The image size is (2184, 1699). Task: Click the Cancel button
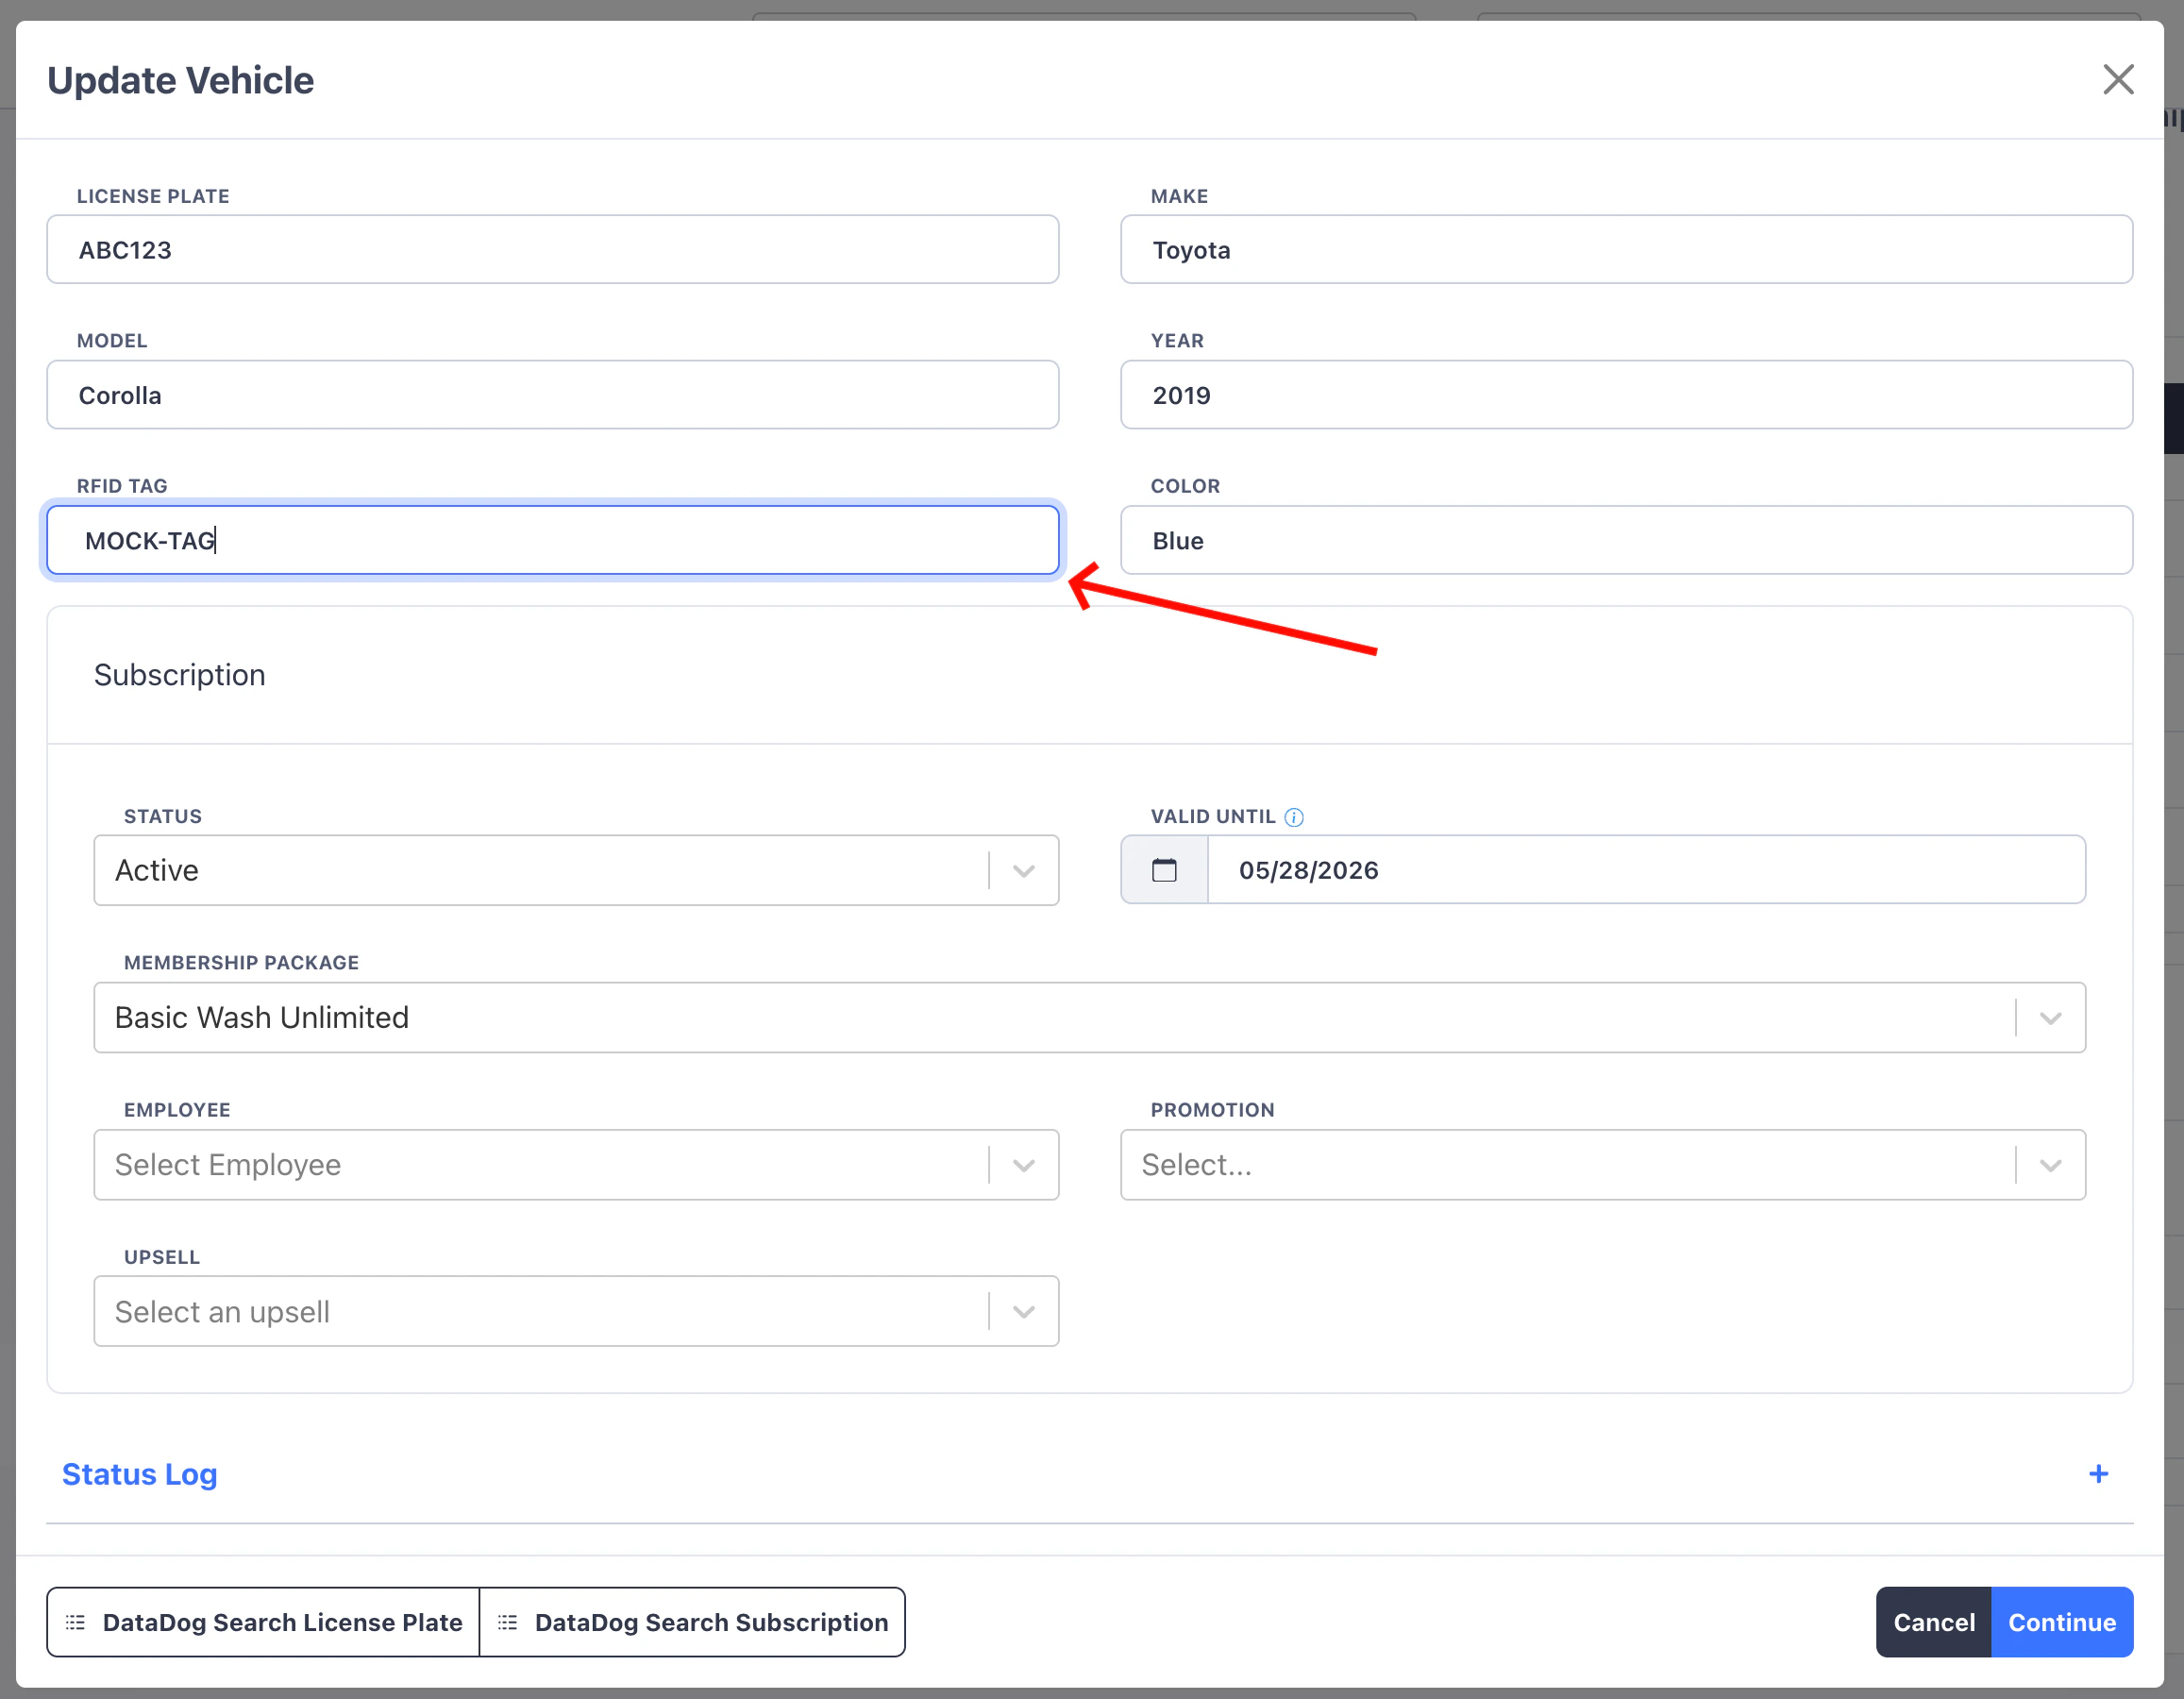click(x=1934, y=1622)
